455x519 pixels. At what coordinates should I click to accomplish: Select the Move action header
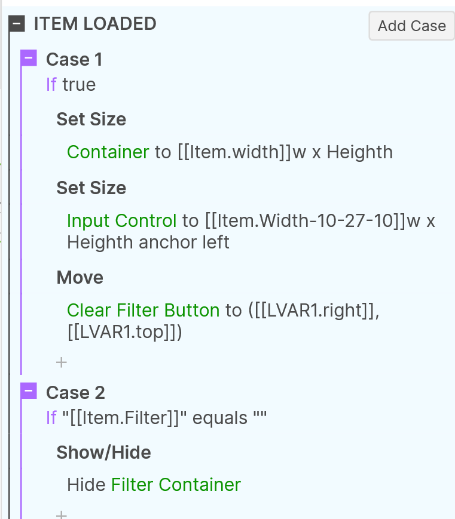(x=80, y=278)
